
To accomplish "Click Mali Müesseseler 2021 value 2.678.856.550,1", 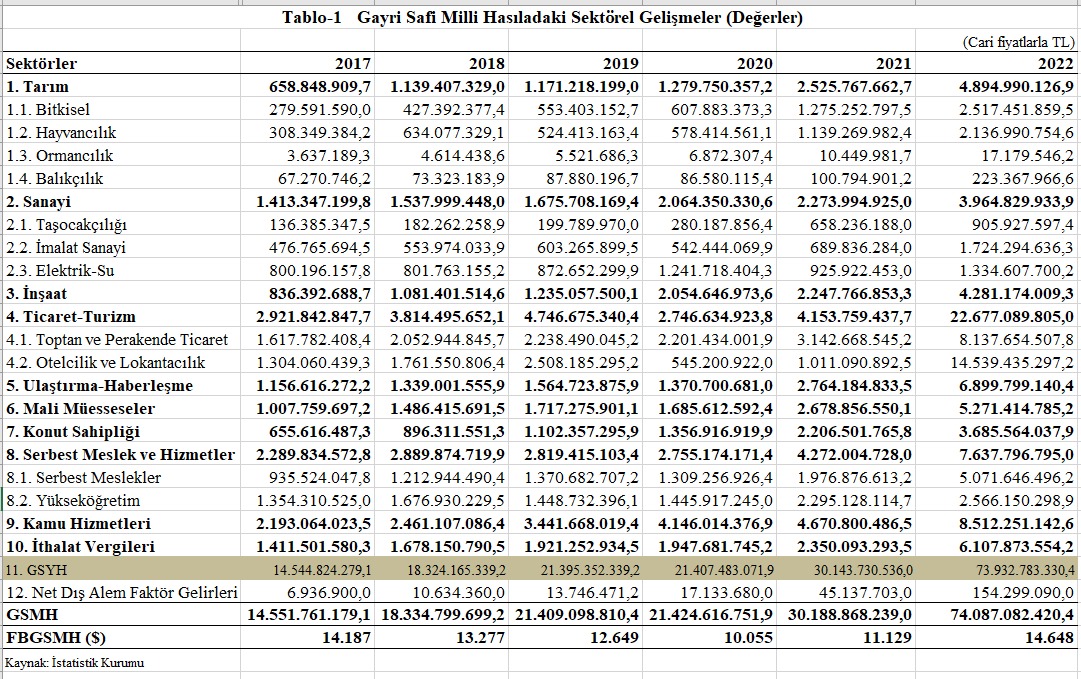I will 854,409.
